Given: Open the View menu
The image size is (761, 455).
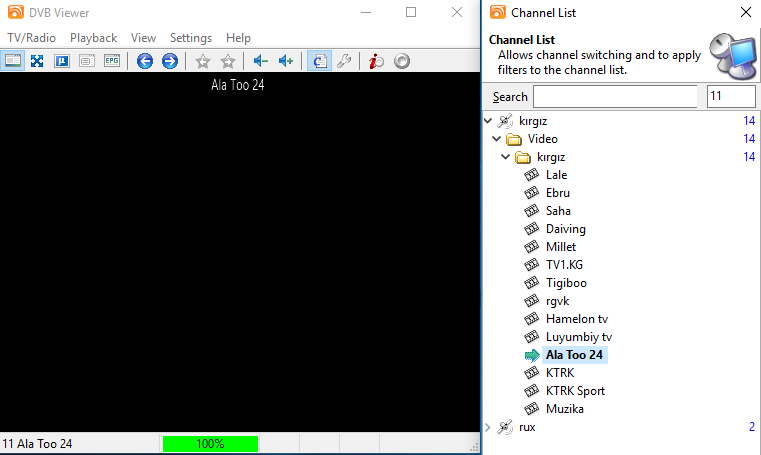Looking at the screenshot, I should [x=143, y=38].
